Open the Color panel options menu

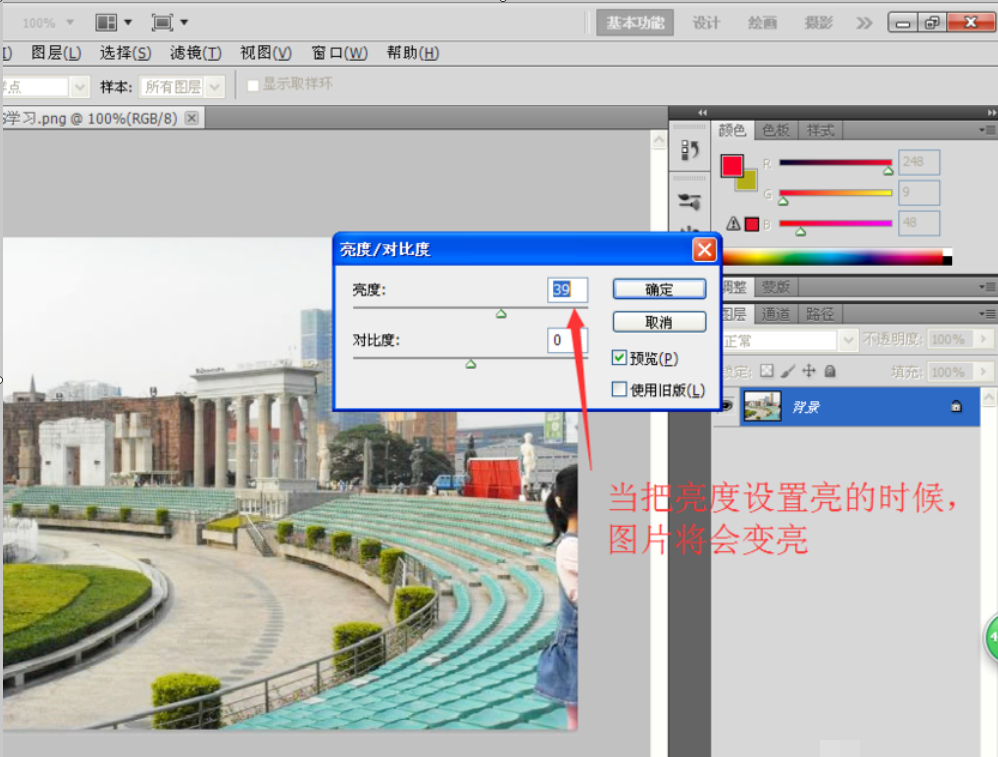(x=987, y=130)
